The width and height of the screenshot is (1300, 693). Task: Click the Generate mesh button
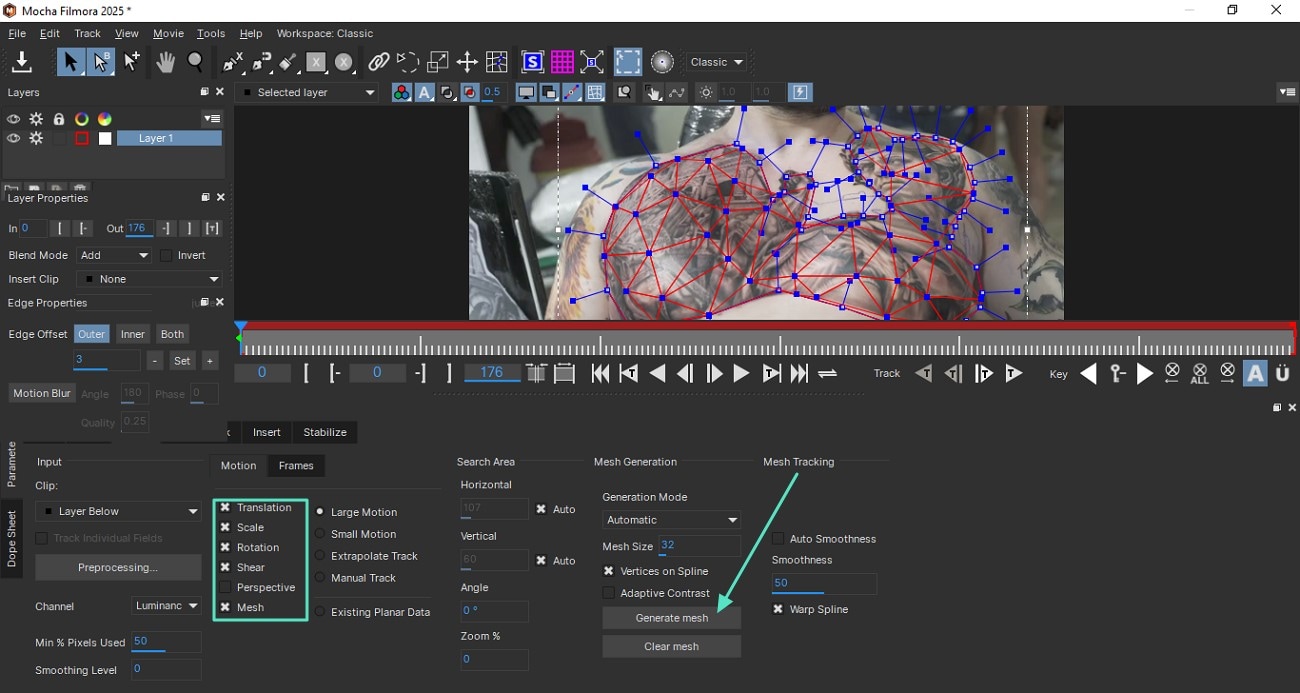(x=672, y=619)
